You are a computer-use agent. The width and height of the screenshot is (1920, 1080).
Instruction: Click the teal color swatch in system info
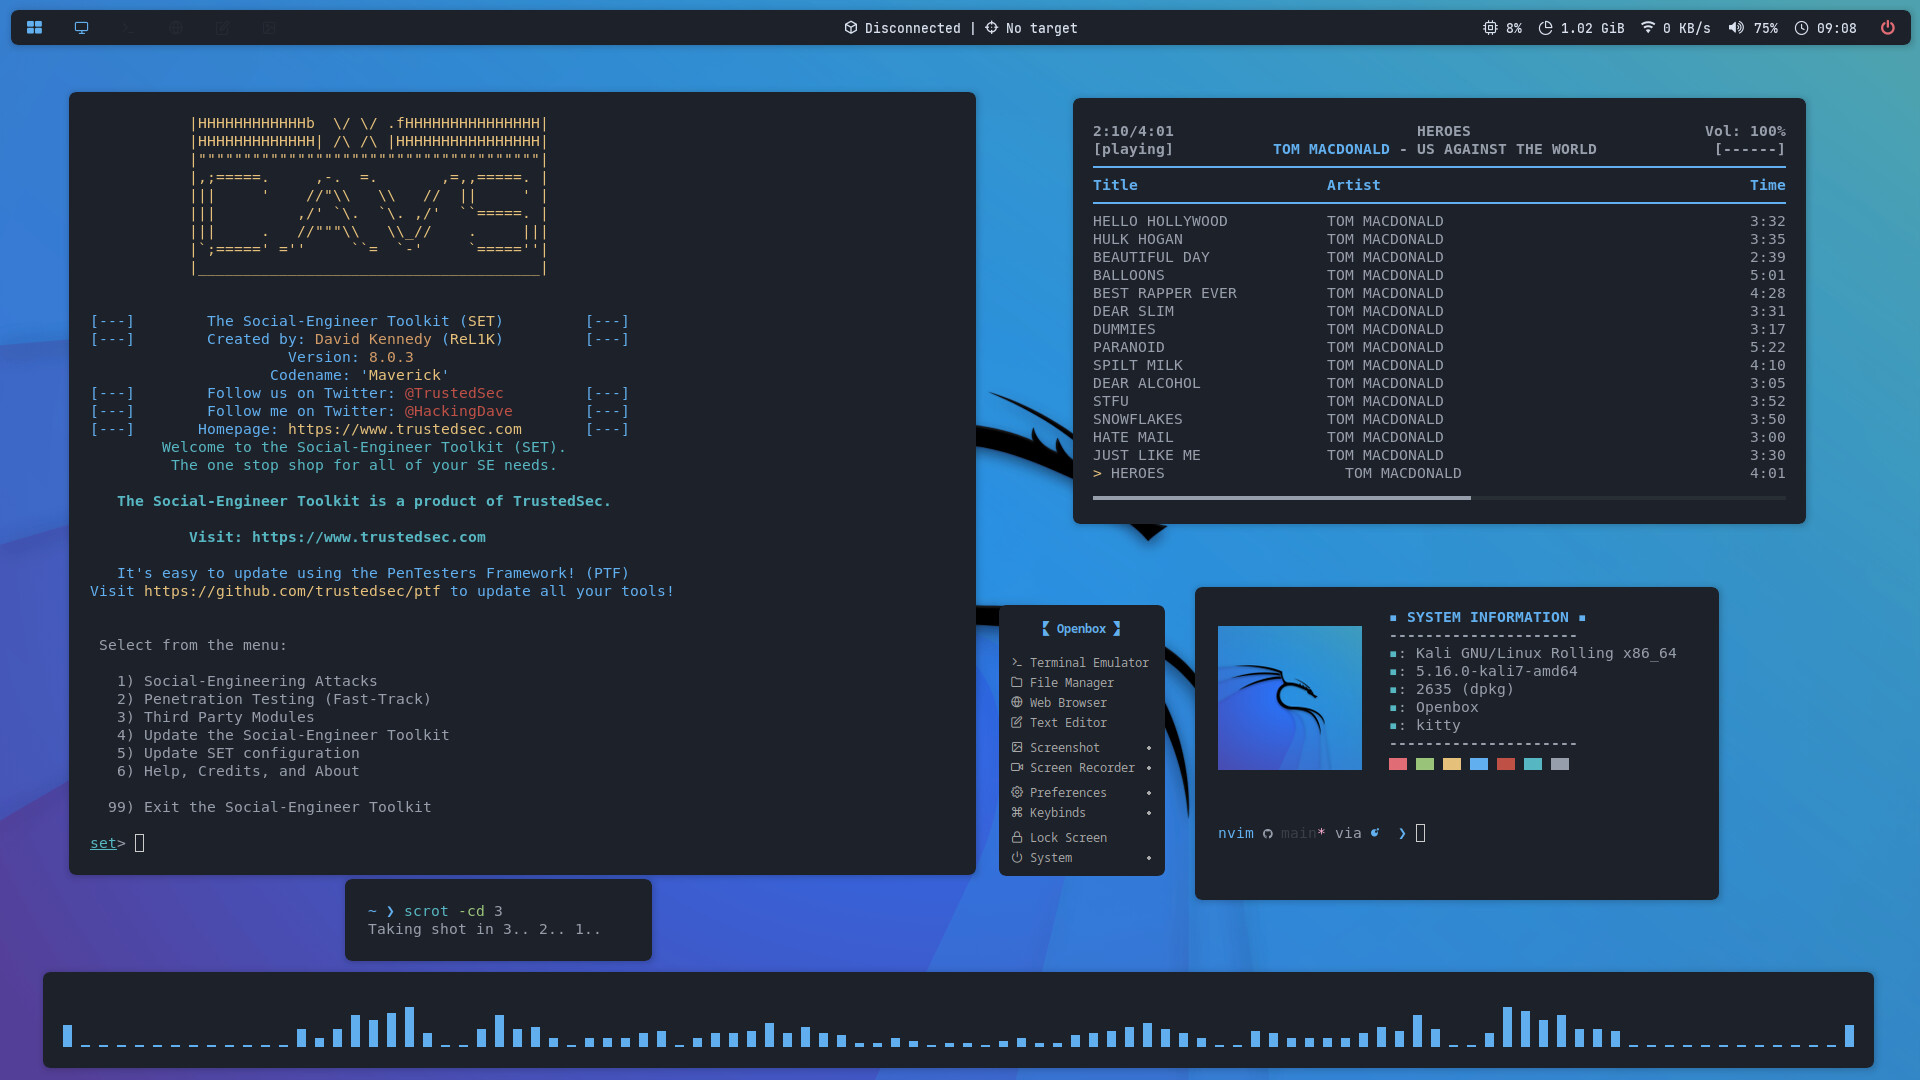[1533, 764]
